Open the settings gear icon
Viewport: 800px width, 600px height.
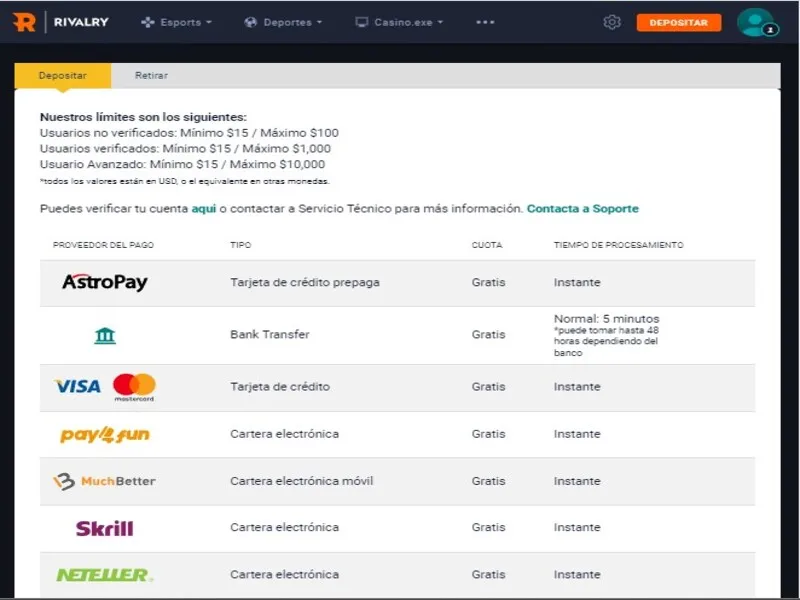coord(612,22)
